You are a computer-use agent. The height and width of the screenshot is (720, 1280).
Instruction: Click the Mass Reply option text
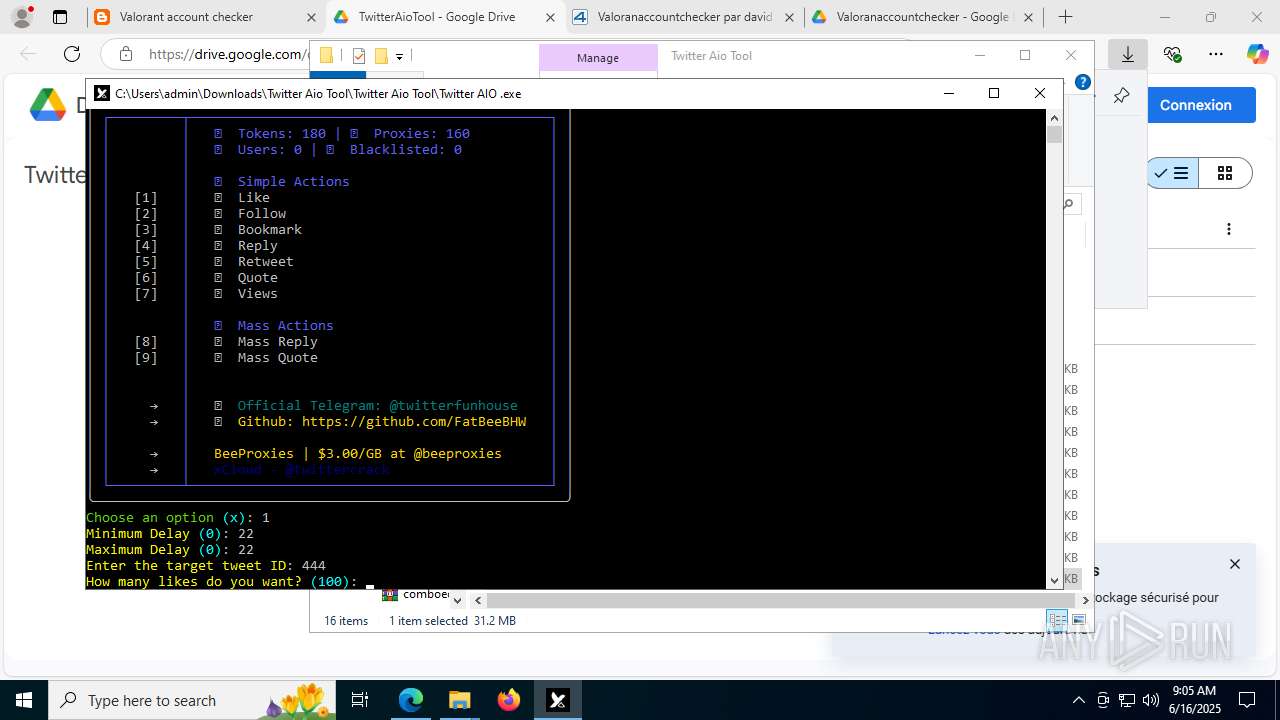(278, 342)
